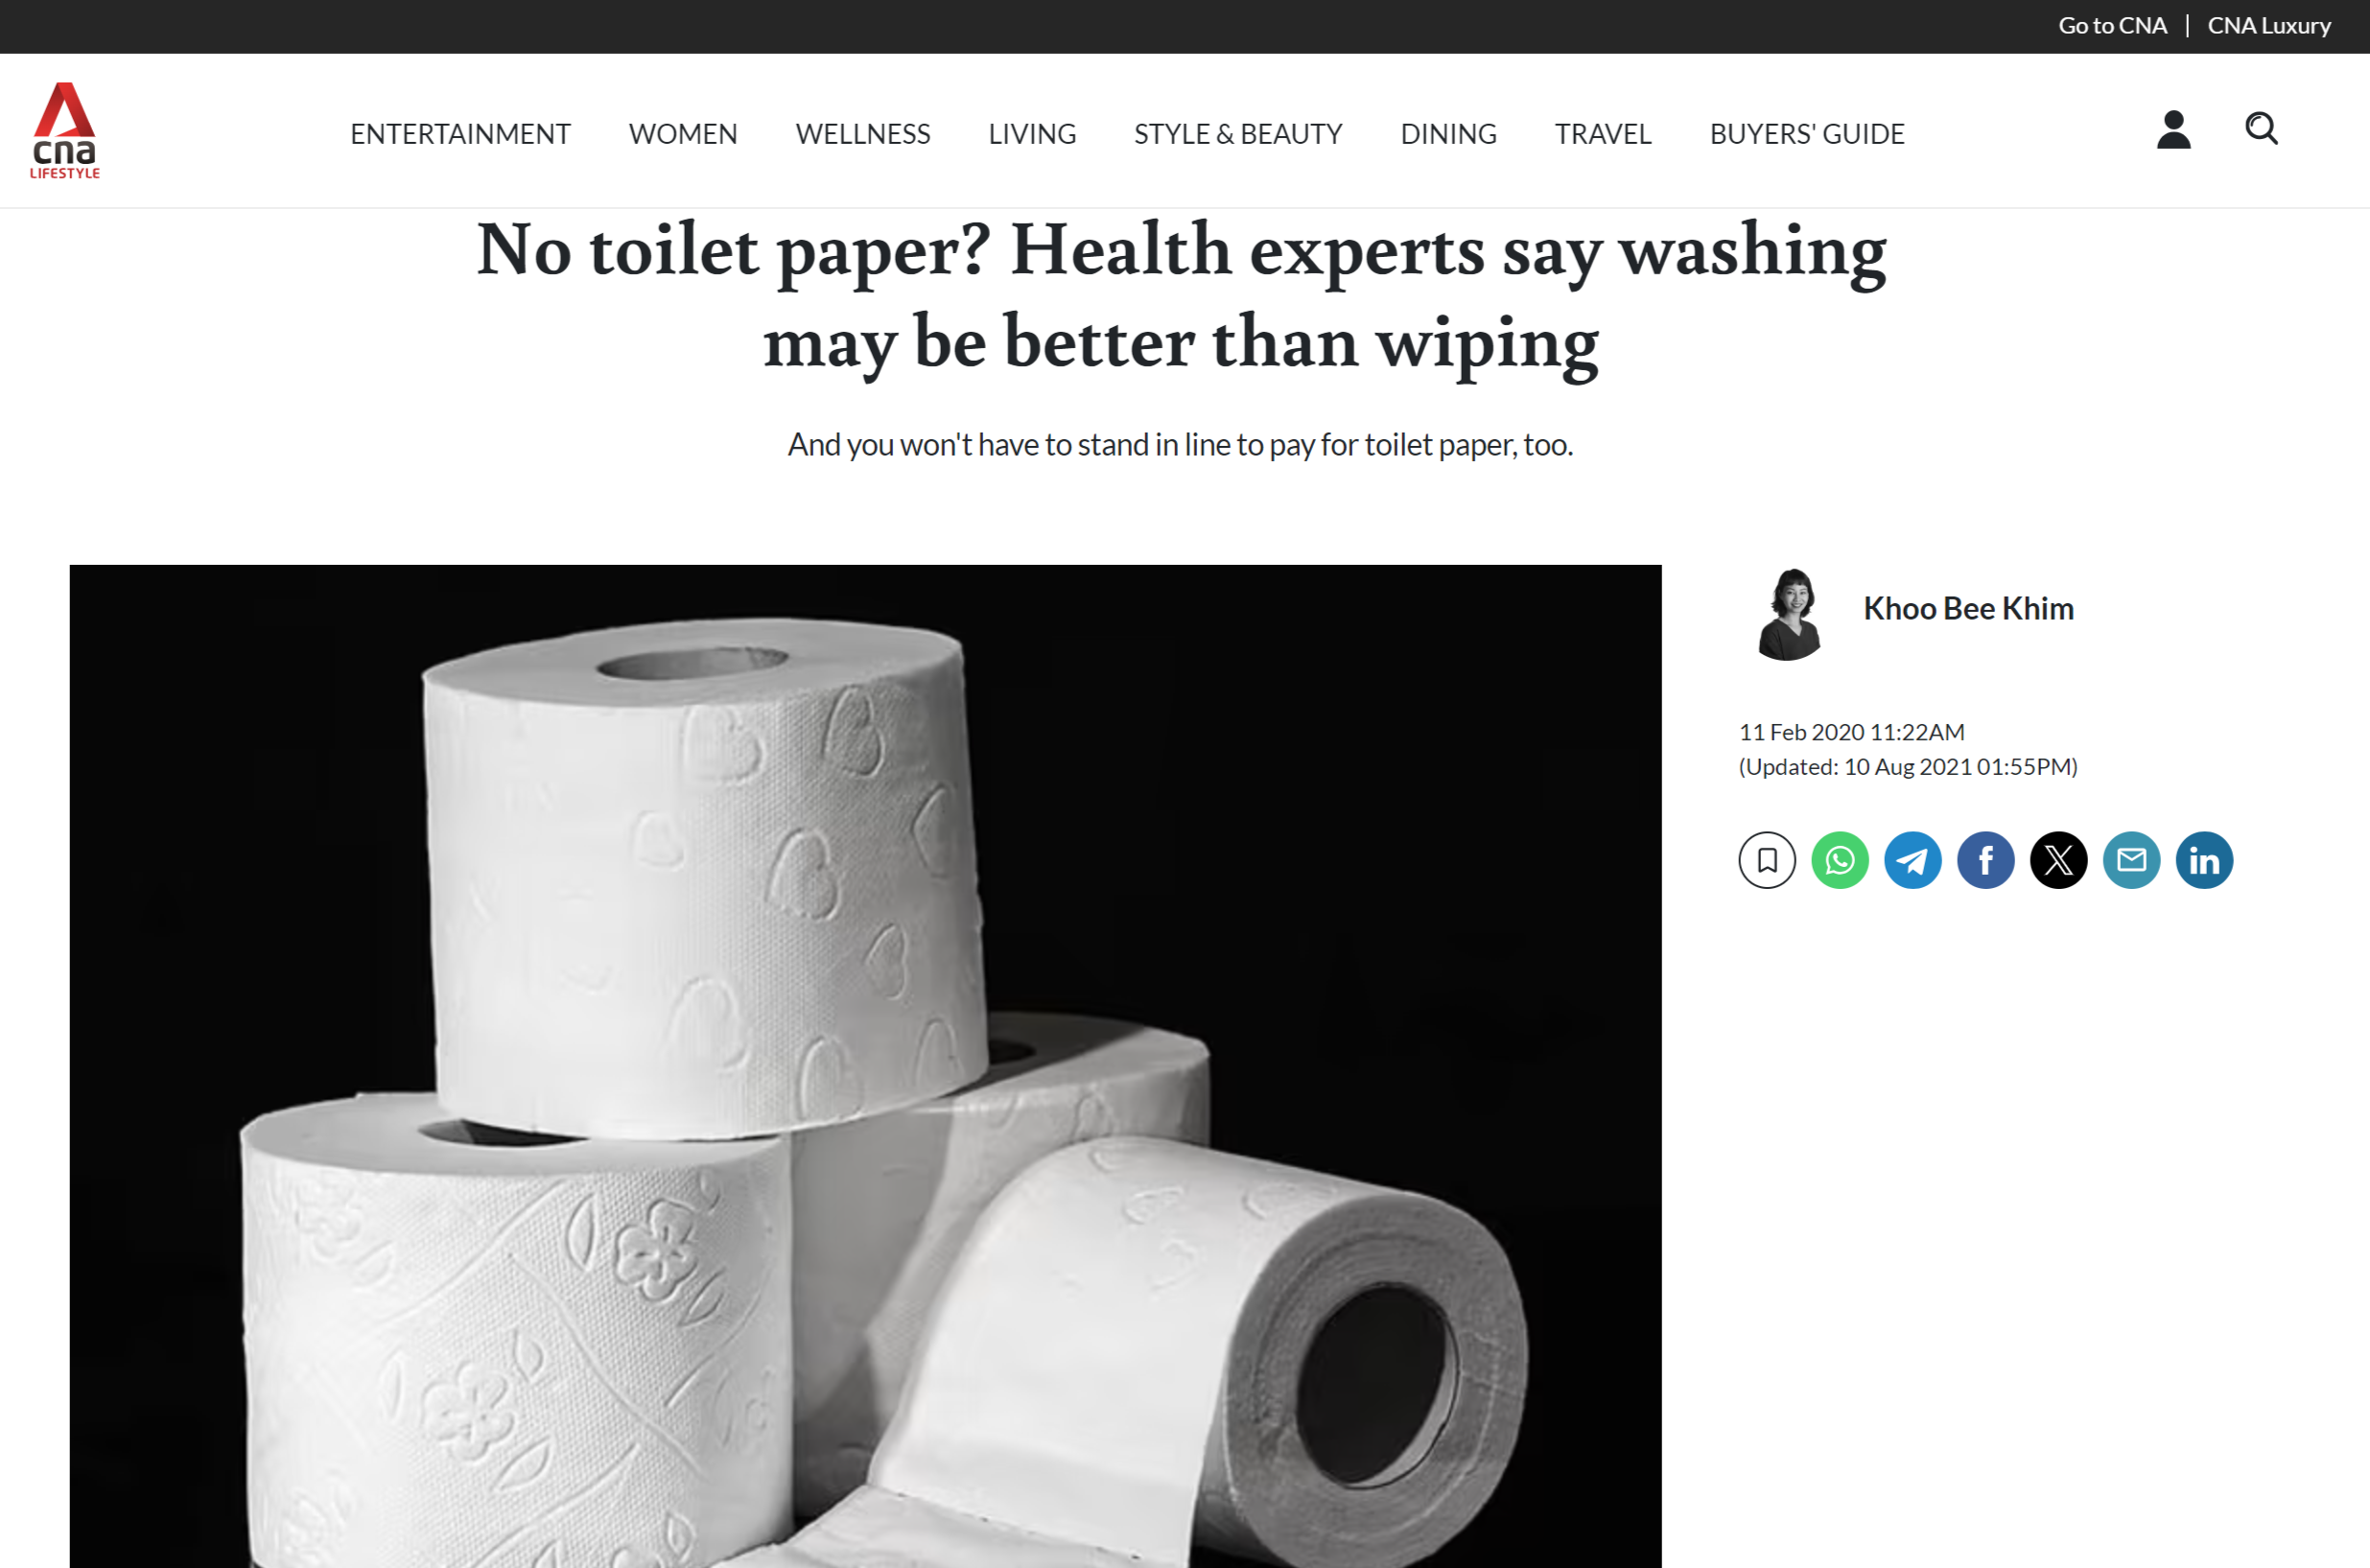Image resolution: width=2370 pixels, height=1568 pixels.
Task: Open the user account icon
Action: coord(2174,130)
